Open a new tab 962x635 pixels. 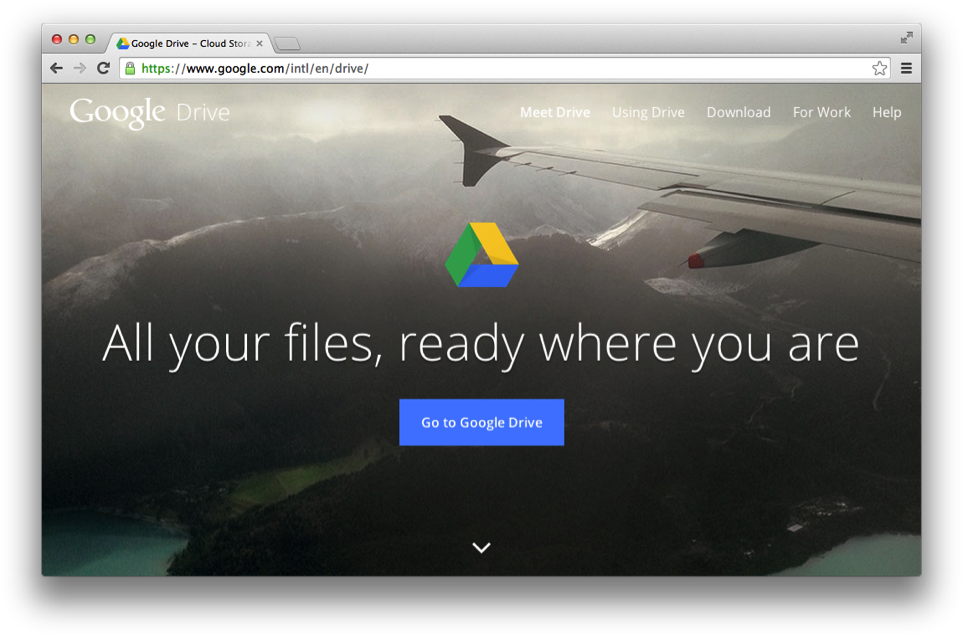(287, 44)
